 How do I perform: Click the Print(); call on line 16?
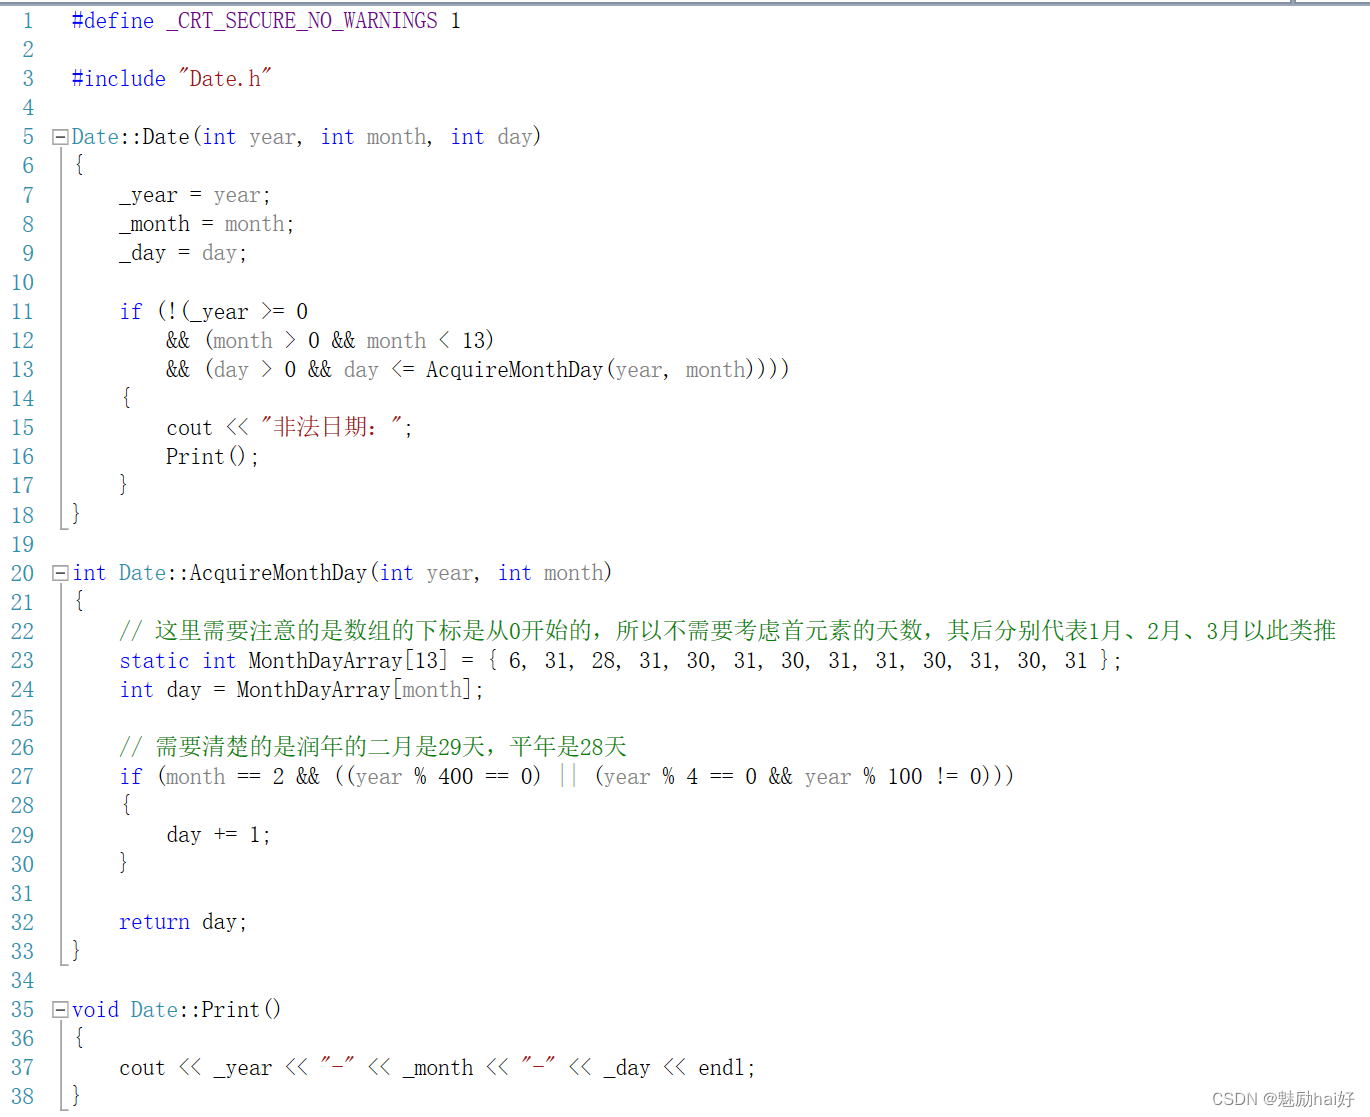[x=213, y=457]
